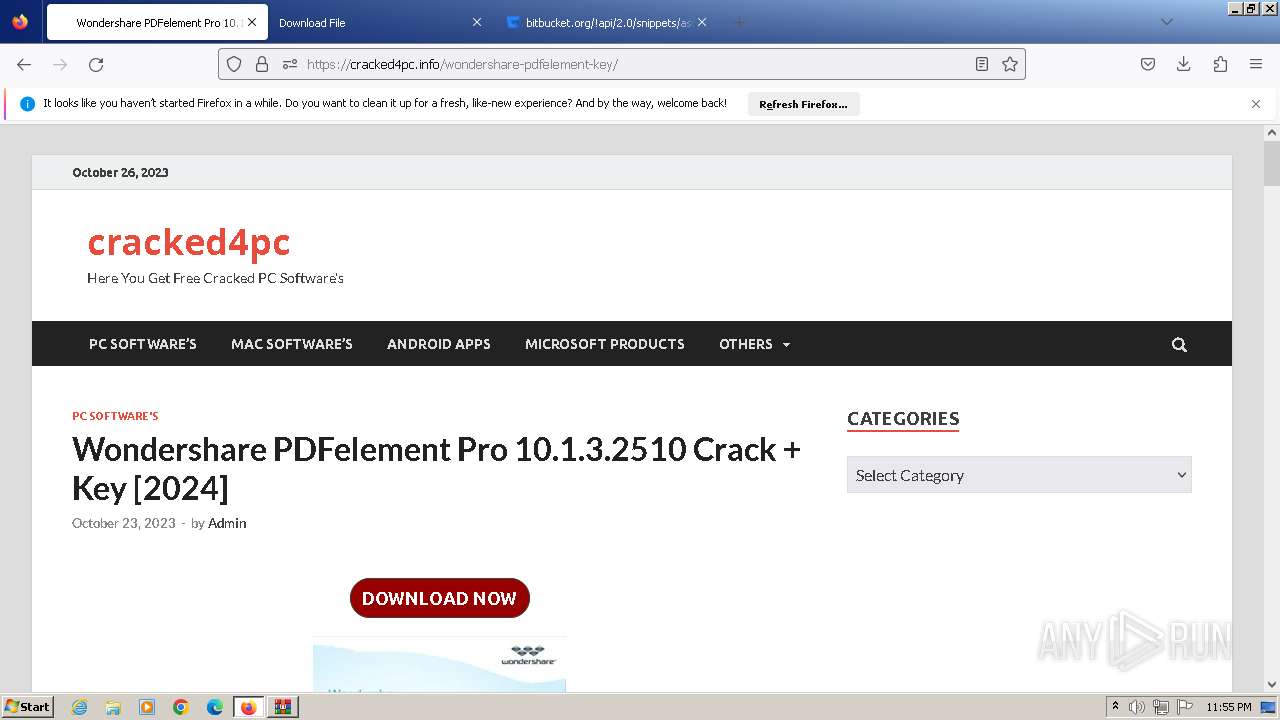
Task: Open the website search magnifier icon
Action: (1179, 344)
